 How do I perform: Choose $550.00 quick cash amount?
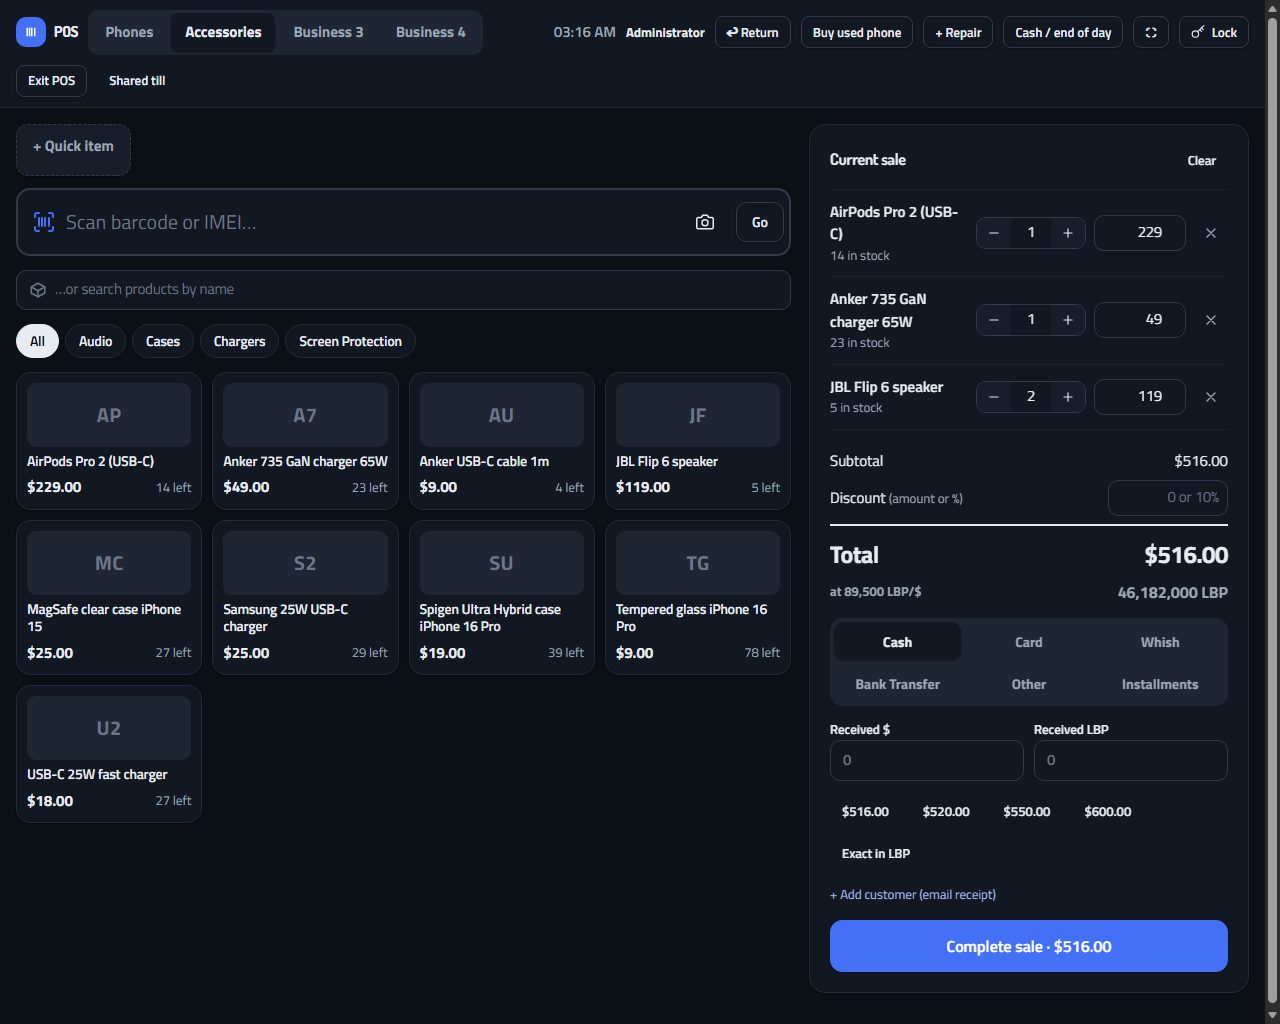pyautogui.click(x=1027, y=811)
